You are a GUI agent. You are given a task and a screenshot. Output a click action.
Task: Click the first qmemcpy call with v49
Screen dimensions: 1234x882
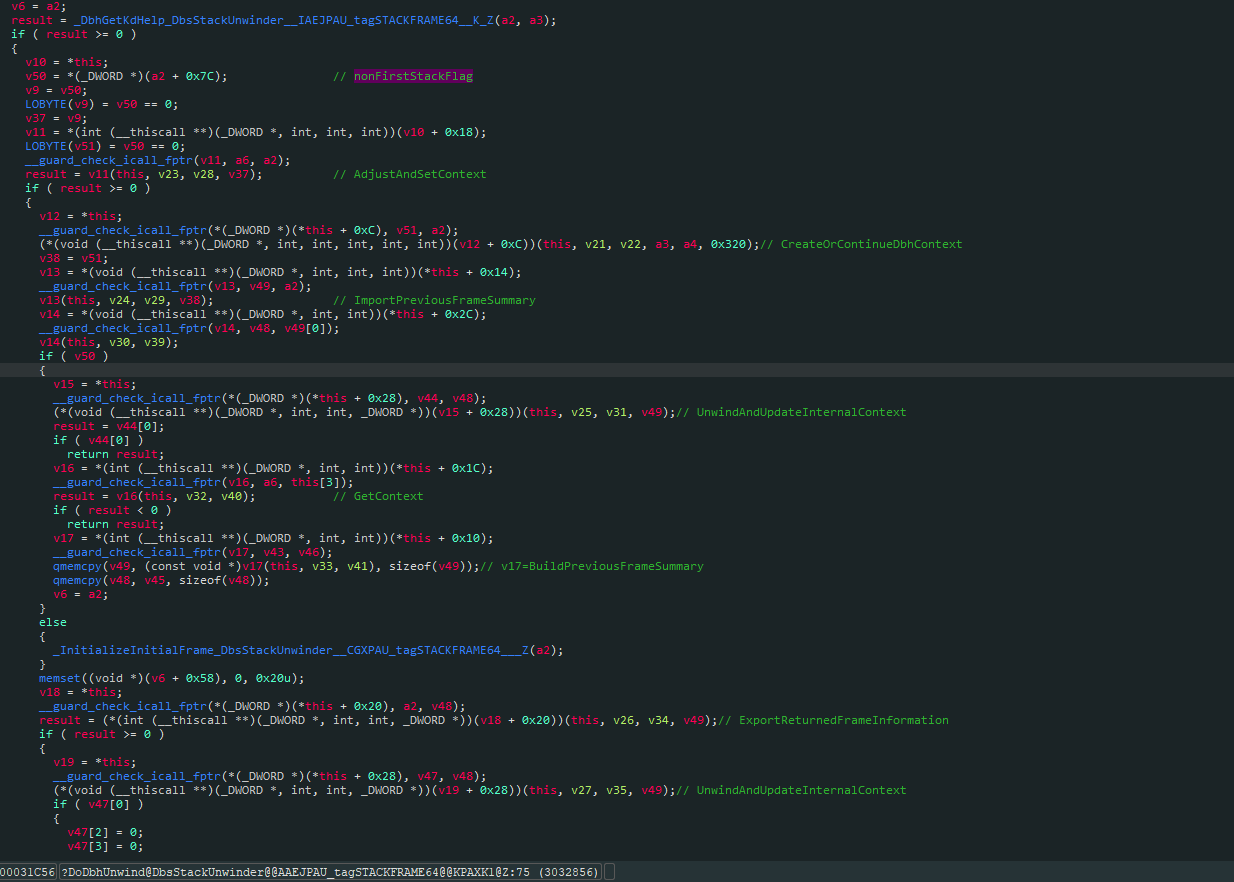77,566
